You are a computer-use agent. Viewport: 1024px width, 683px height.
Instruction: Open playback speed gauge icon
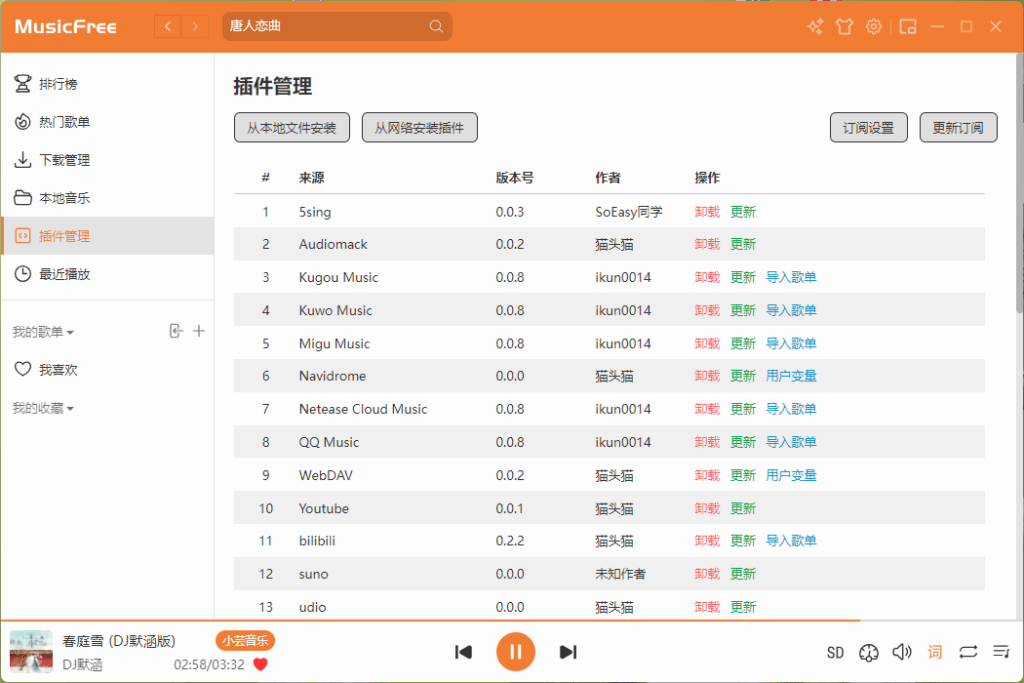869,652
